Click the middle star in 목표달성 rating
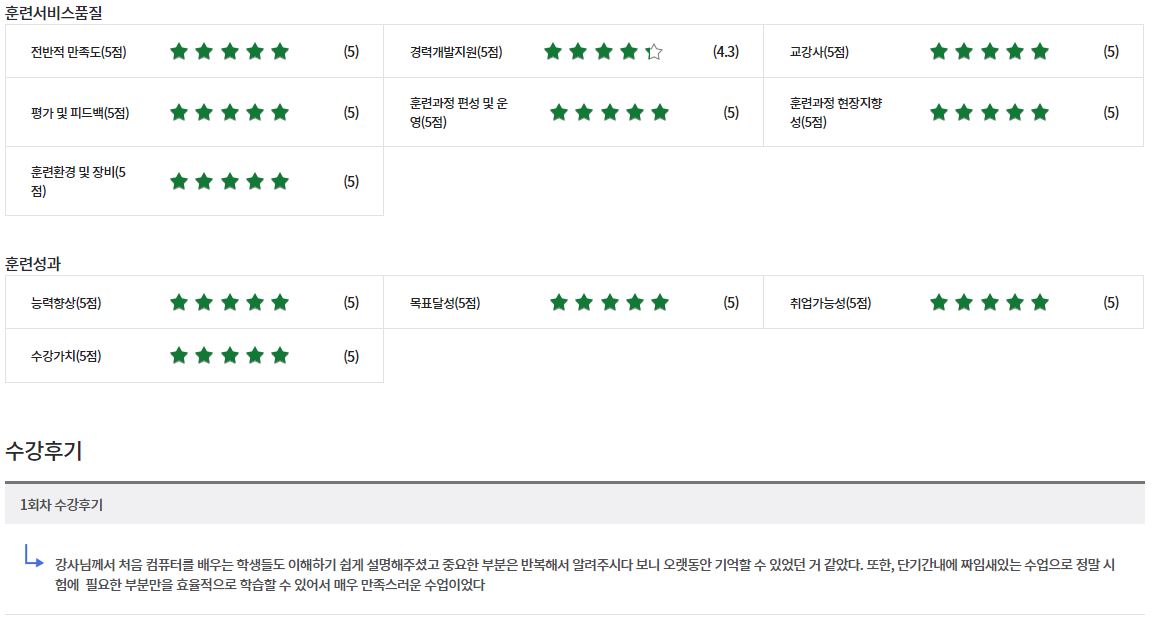 coord(609,303)
